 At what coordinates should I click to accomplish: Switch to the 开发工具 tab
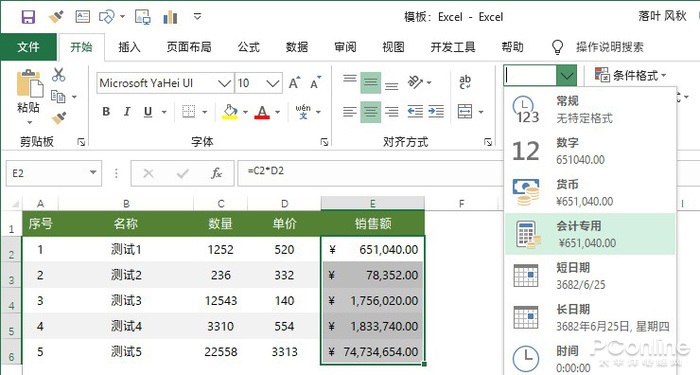click(453, 47)
